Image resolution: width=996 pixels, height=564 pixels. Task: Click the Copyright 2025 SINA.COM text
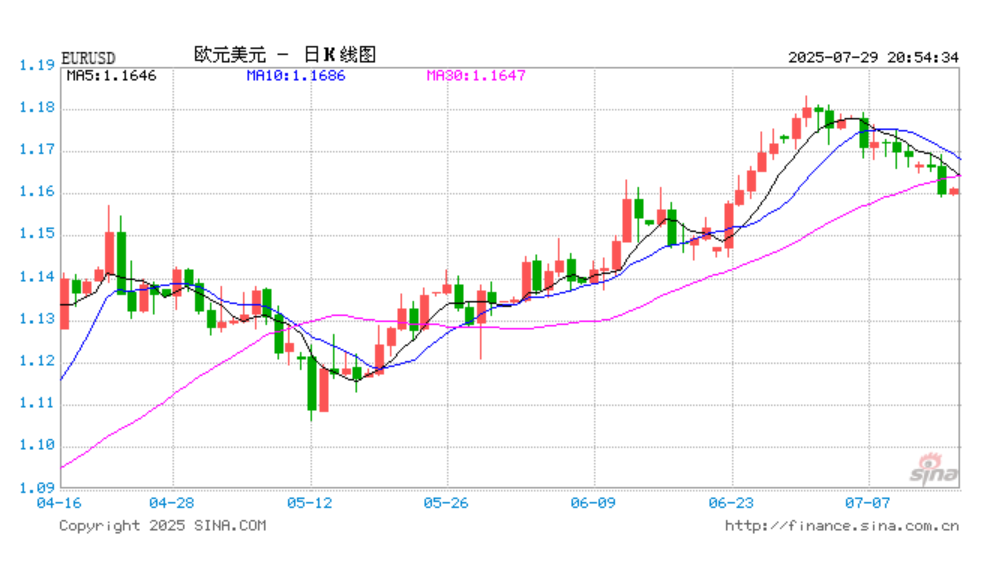coord(162,525)
